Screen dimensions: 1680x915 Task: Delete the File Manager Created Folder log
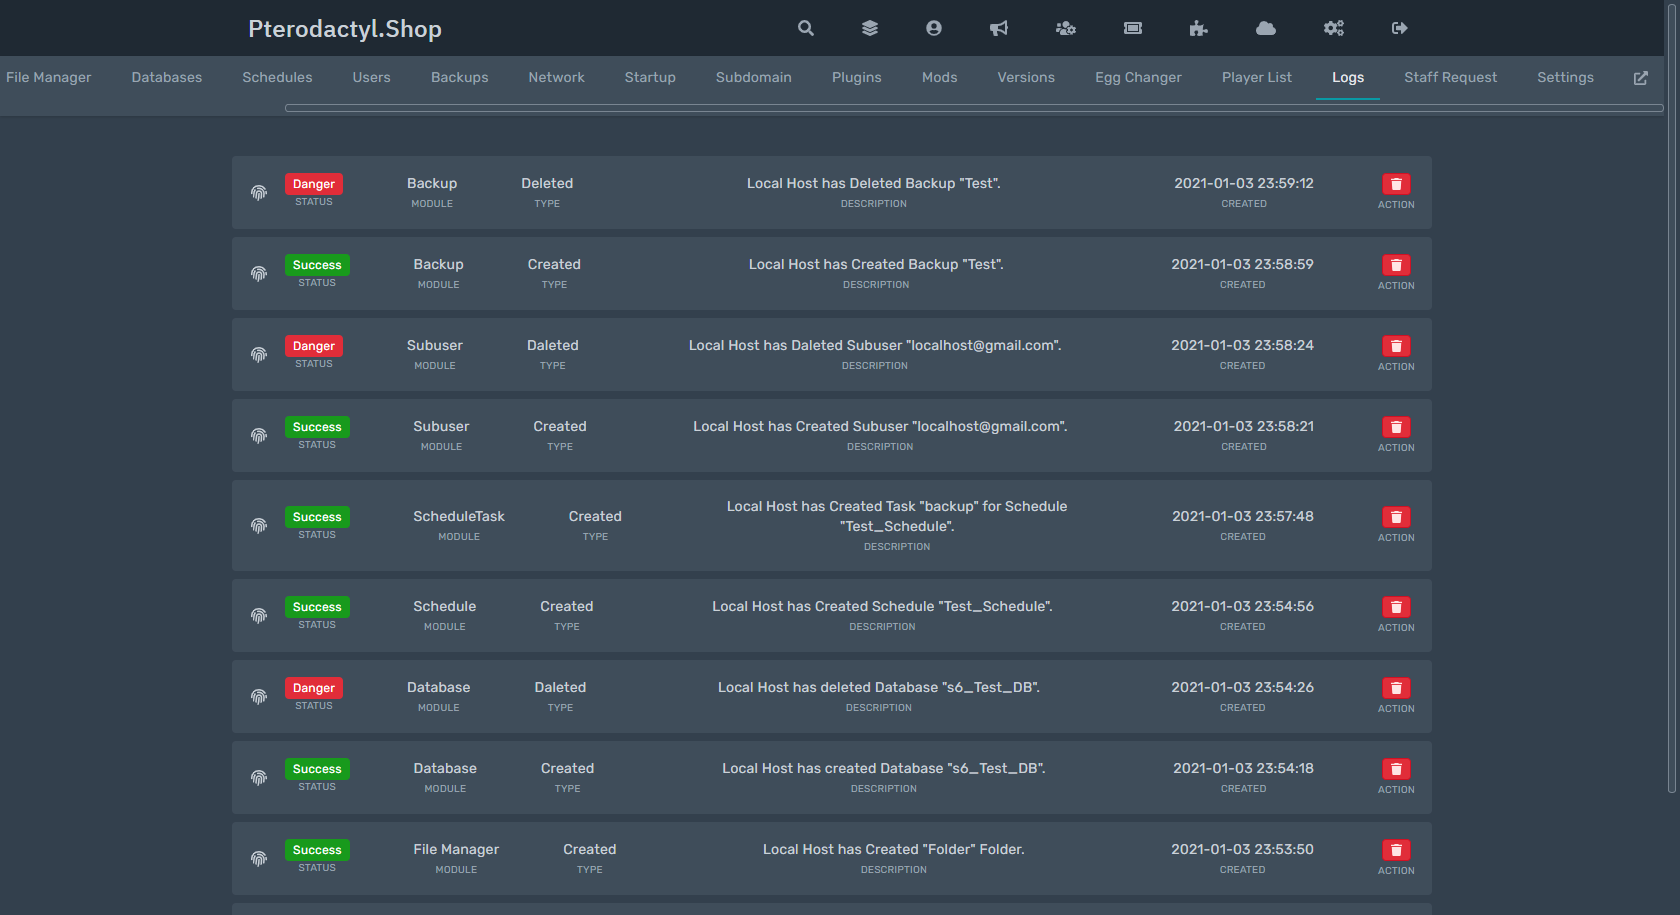1396,850
